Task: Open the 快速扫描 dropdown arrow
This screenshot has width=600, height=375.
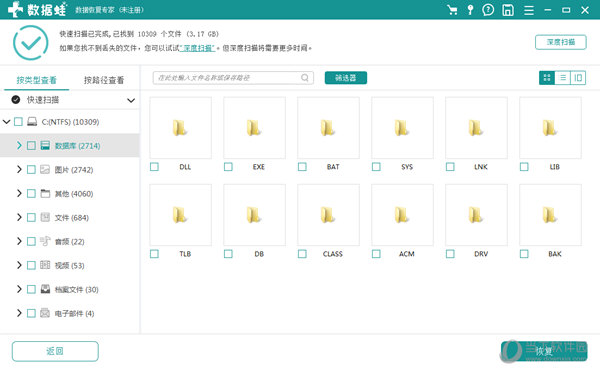Action: [131, 100]
